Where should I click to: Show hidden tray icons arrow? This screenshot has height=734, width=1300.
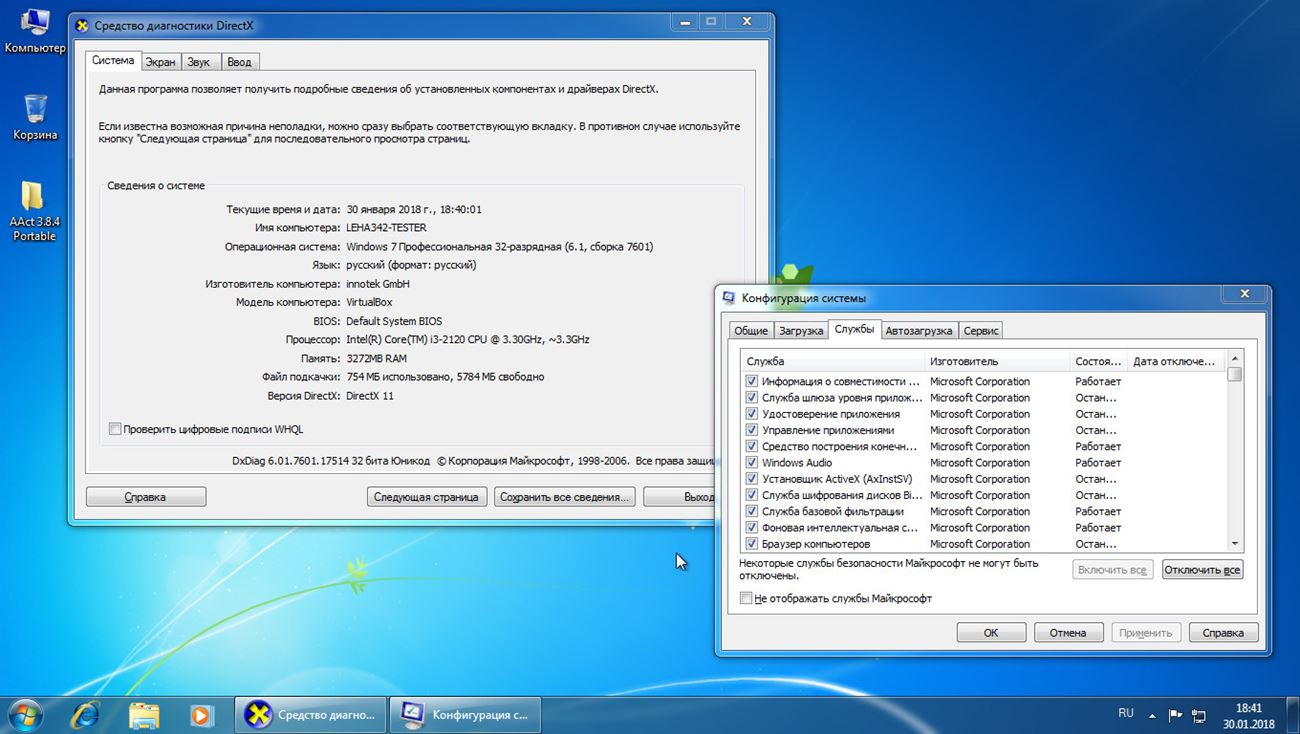click(x=1152, y=714)
